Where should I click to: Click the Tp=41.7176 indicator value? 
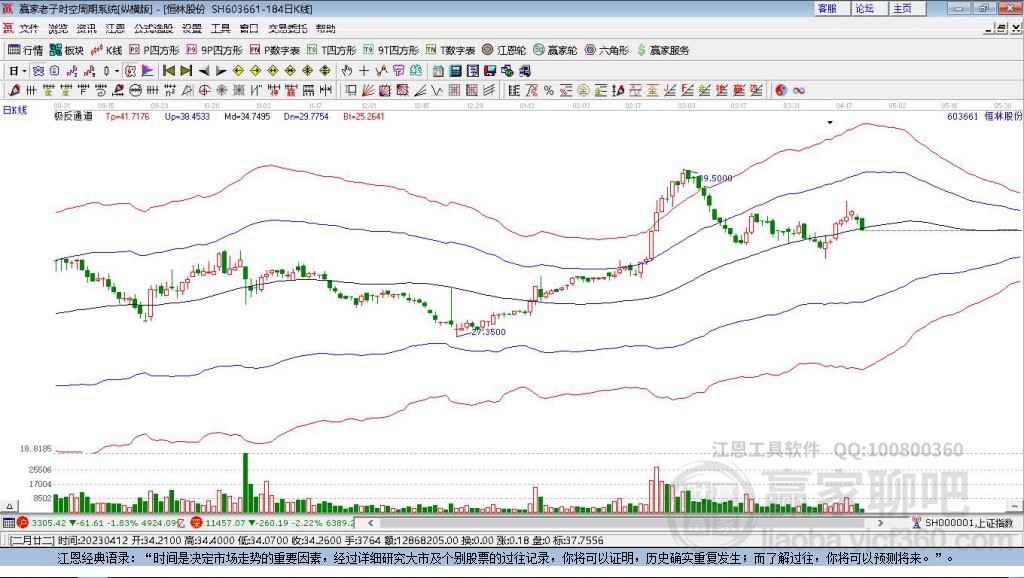127,116
